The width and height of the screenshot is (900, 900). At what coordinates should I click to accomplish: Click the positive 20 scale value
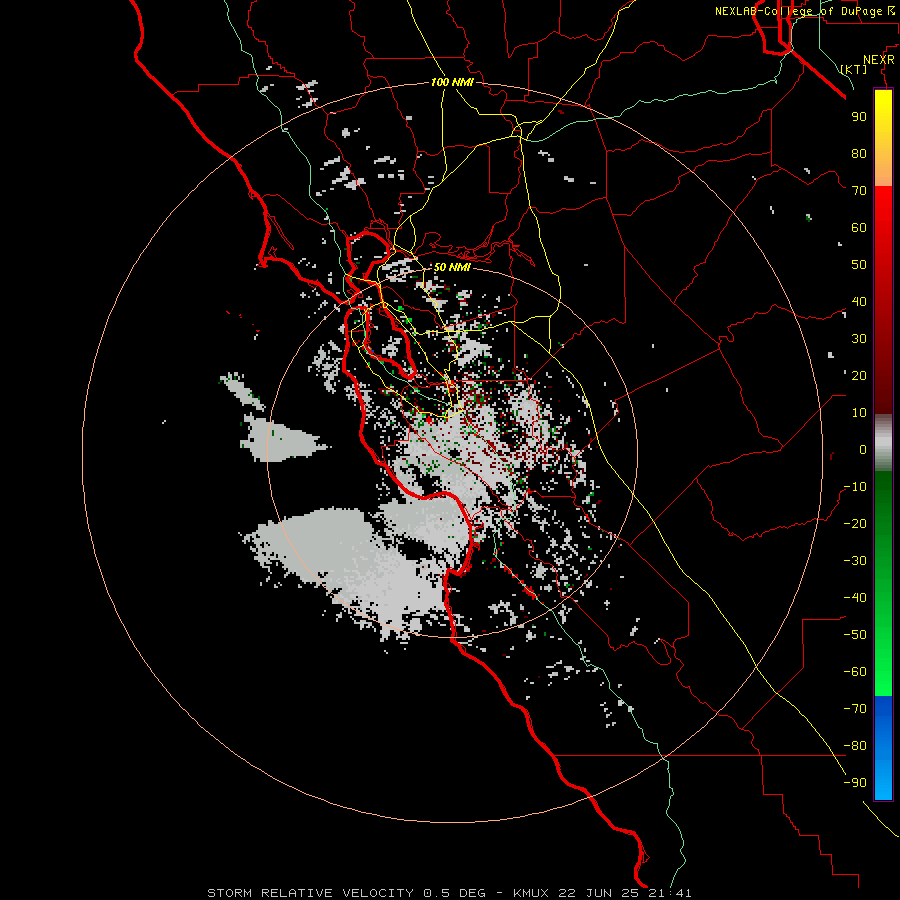point(859,375)
